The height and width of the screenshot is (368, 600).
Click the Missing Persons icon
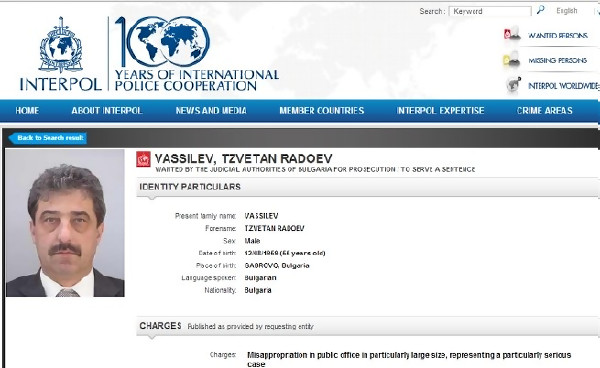point(512,59)
